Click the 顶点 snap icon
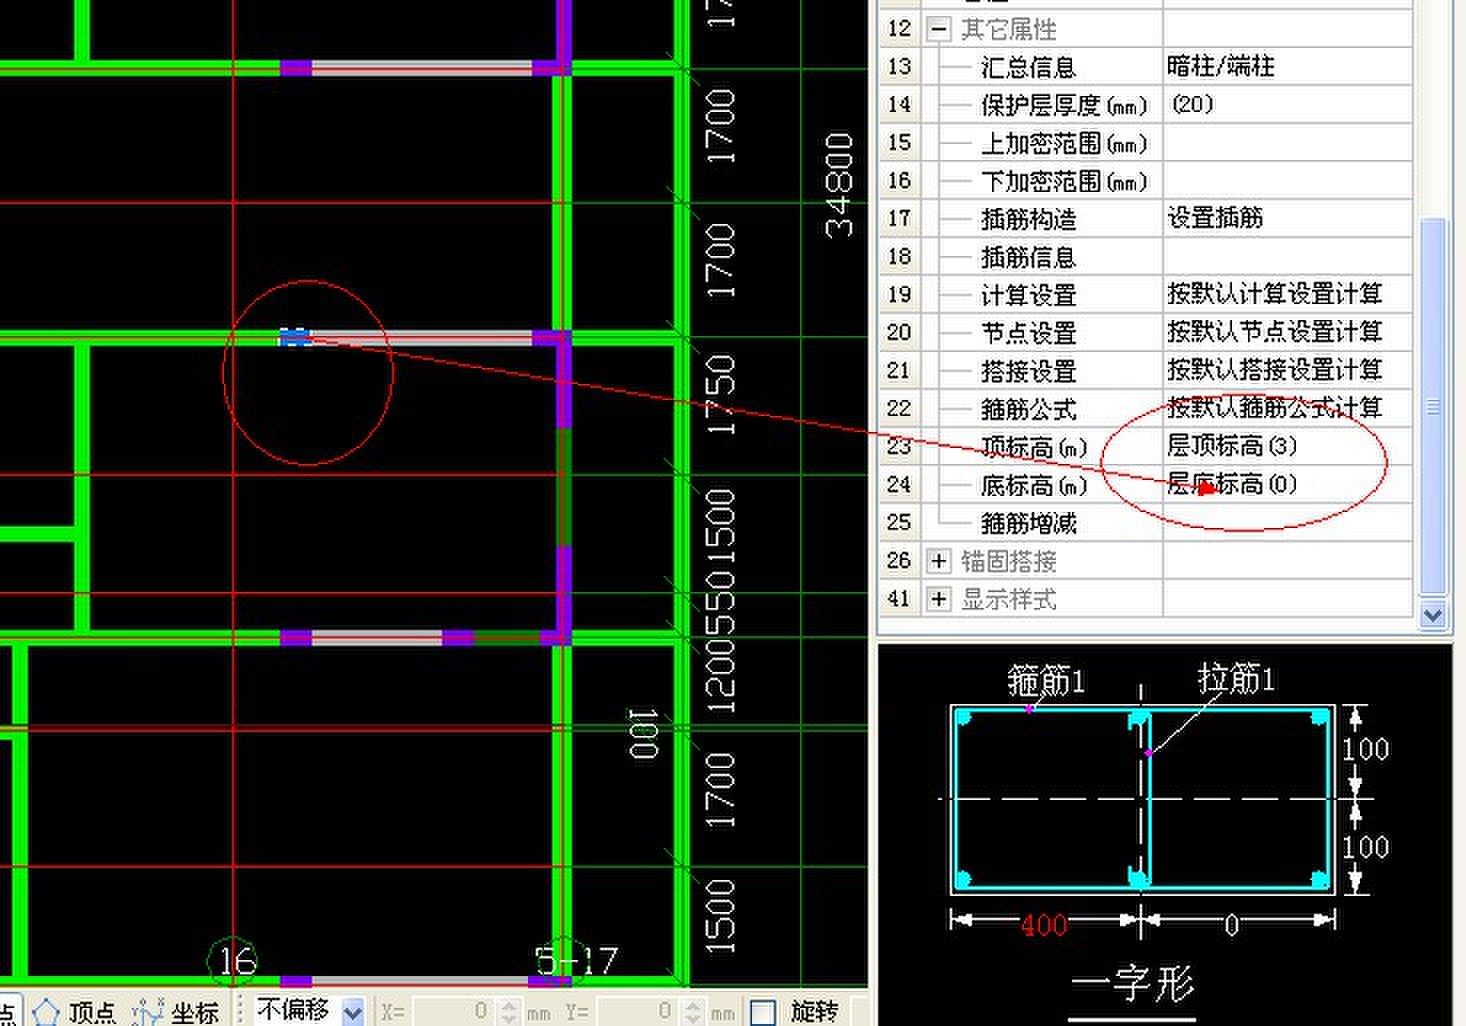Screen dimensions: 1466x1026 [x=46, y=1012]
